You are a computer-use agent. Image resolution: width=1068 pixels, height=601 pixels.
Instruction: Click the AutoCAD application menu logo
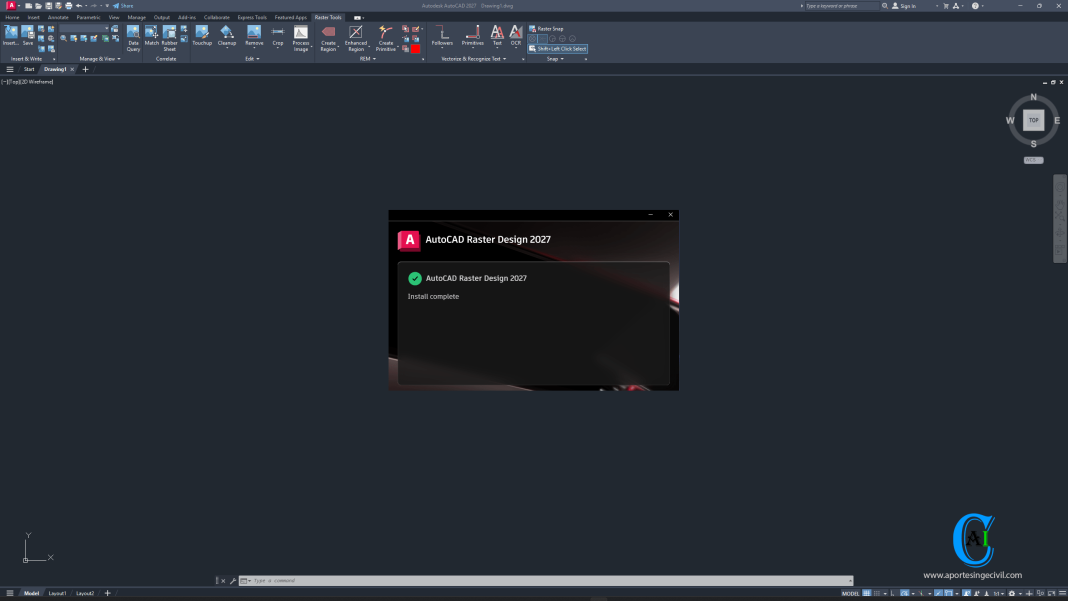pyautogui.click(x=11, y=5)
